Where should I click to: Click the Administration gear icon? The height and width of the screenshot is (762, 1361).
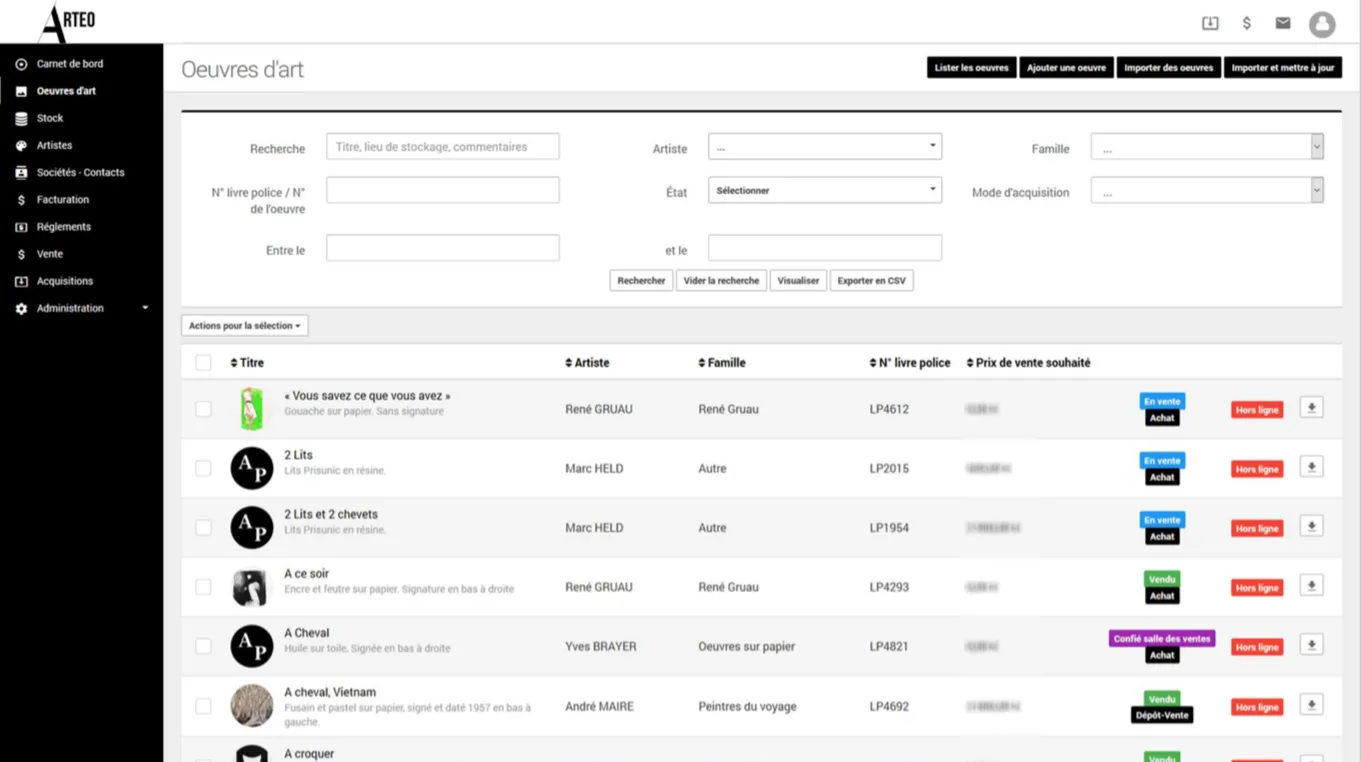coord(21,309)
